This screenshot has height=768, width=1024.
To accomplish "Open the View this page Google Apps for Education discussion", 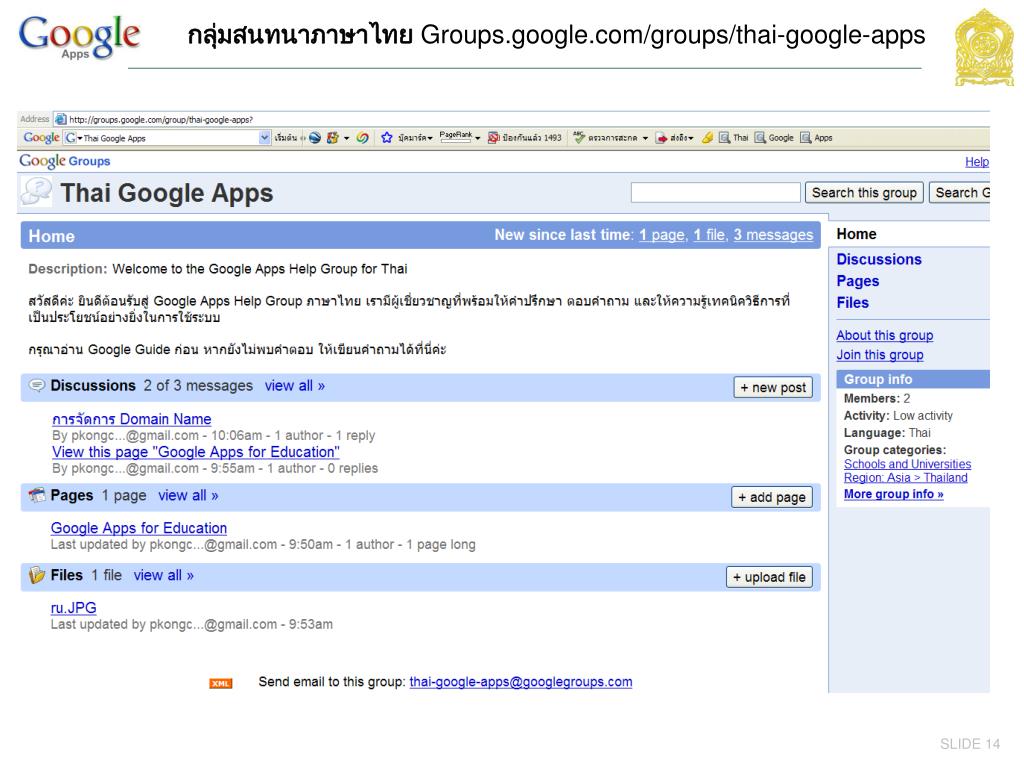I will (196, 452).
